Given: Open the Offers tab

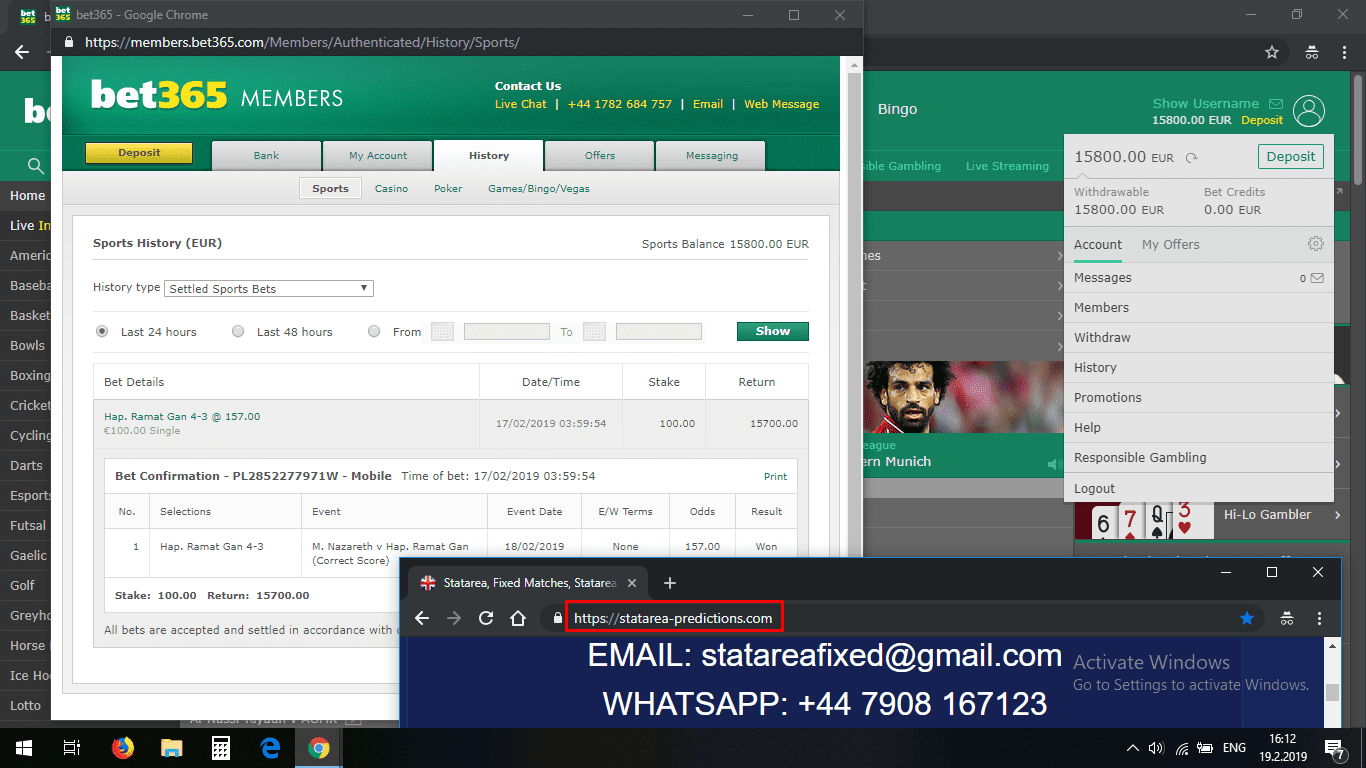Looking at the screenshot, I should click(x=600, y=155).
